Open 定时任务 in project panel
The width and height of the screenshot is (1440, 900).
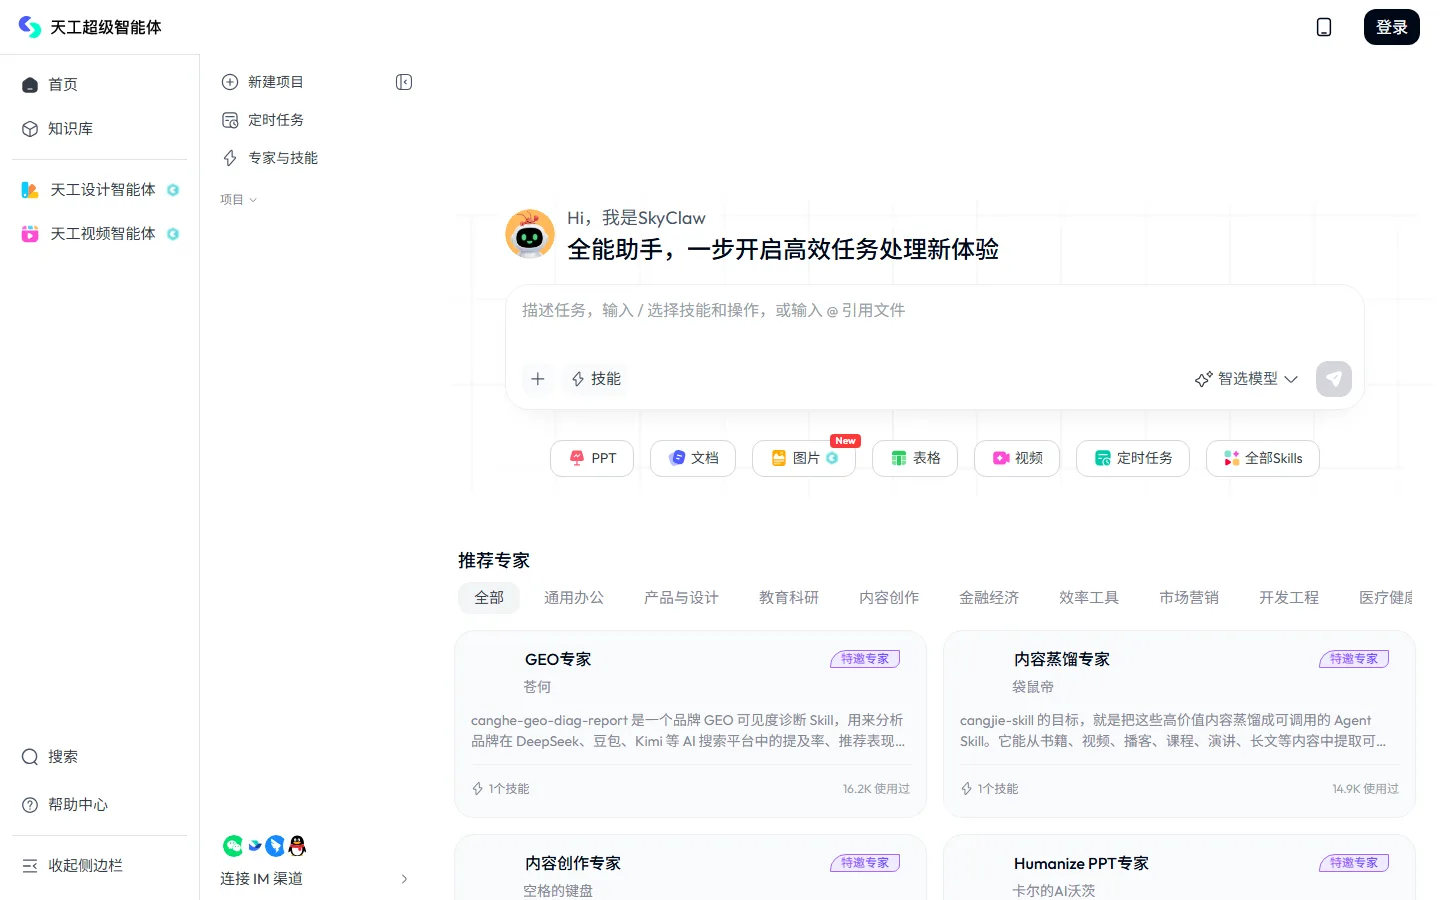coord(263,120)
